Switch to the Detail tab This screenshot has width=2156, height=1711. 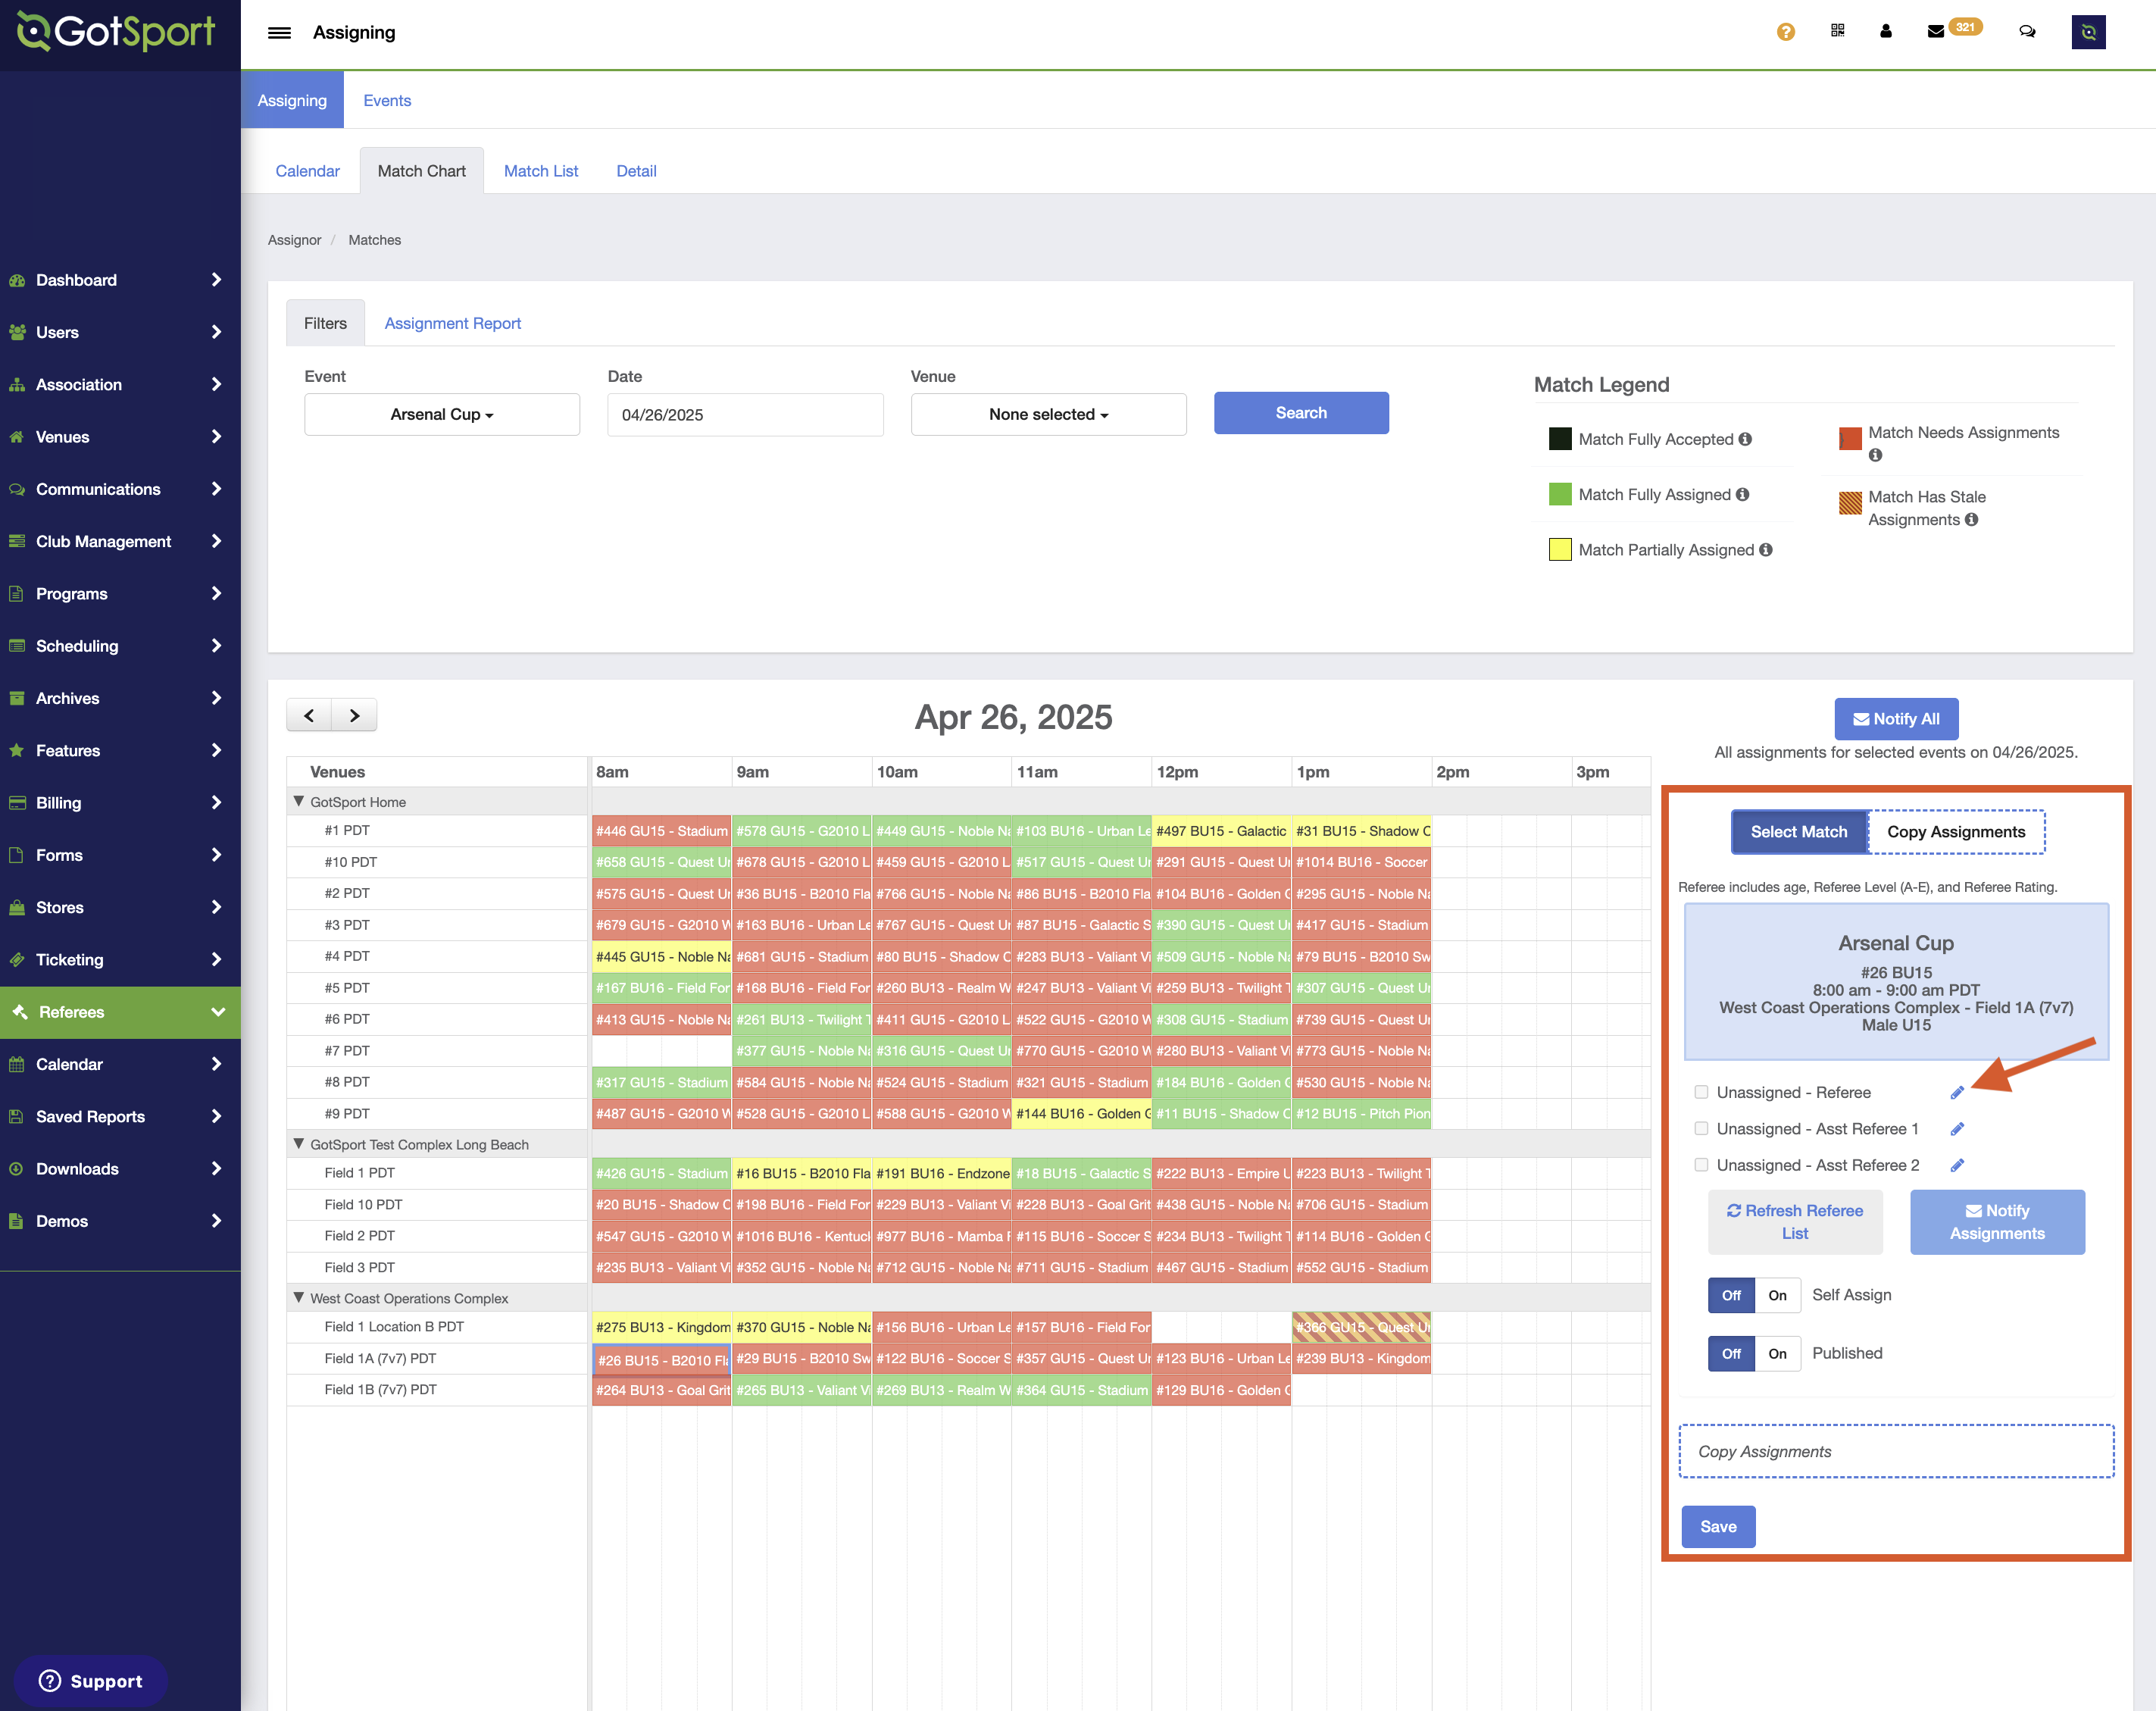click(636, 171)
